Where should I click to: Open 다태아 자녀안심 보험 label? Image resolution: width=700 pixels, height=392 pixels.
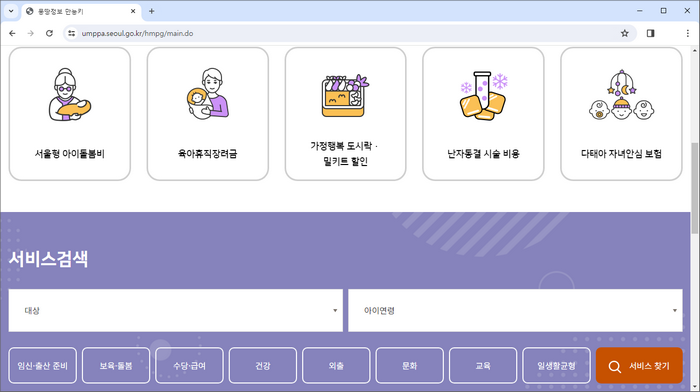pos(621,154)
